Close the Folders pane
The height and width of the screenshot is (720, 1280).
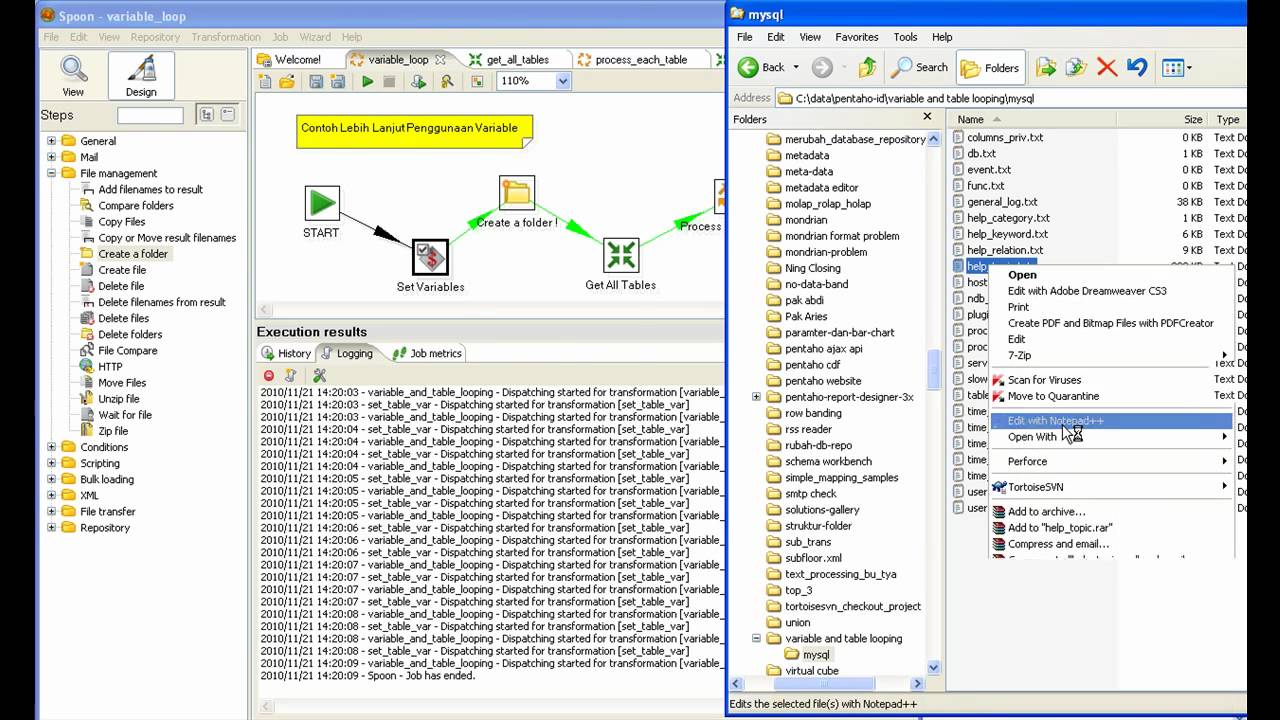pyautogui.click(x=927, y=117)
